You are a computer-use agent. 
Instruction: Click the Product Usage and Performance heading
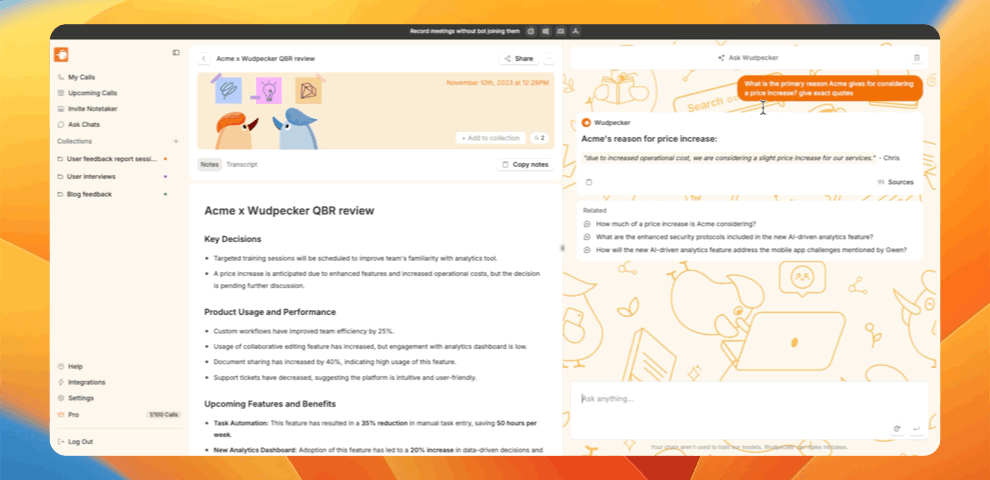(270, 312)
